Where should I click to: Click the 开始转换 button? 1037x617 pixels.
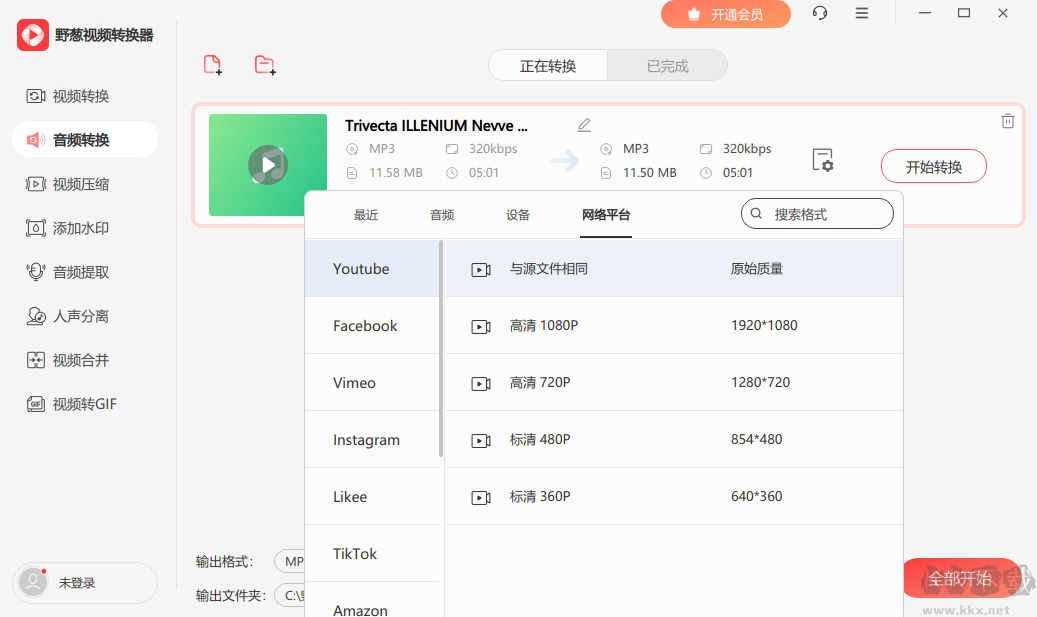coord(933,166)
